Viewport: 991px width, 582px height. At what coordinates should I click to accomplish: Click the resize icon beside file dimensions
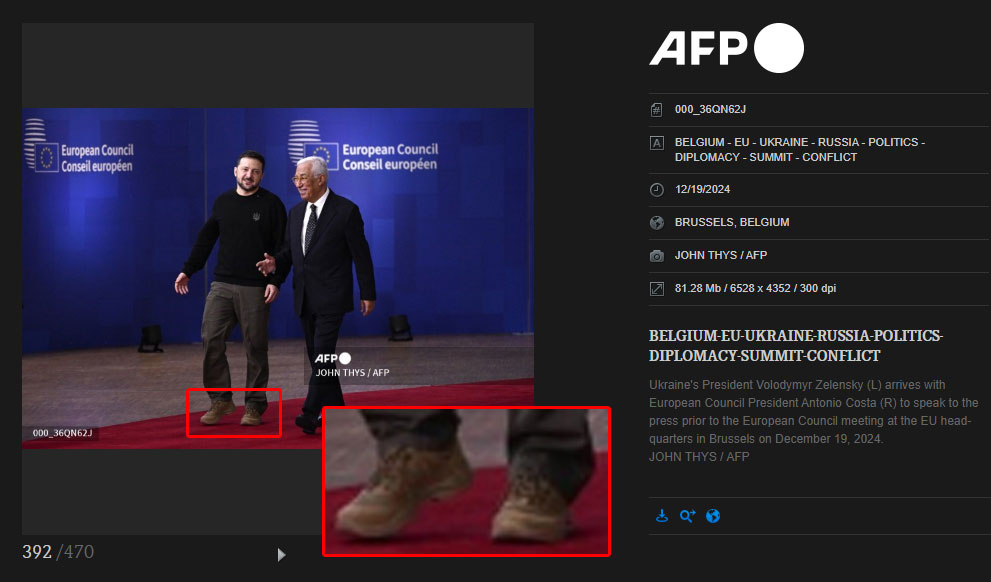click(657, 289)
